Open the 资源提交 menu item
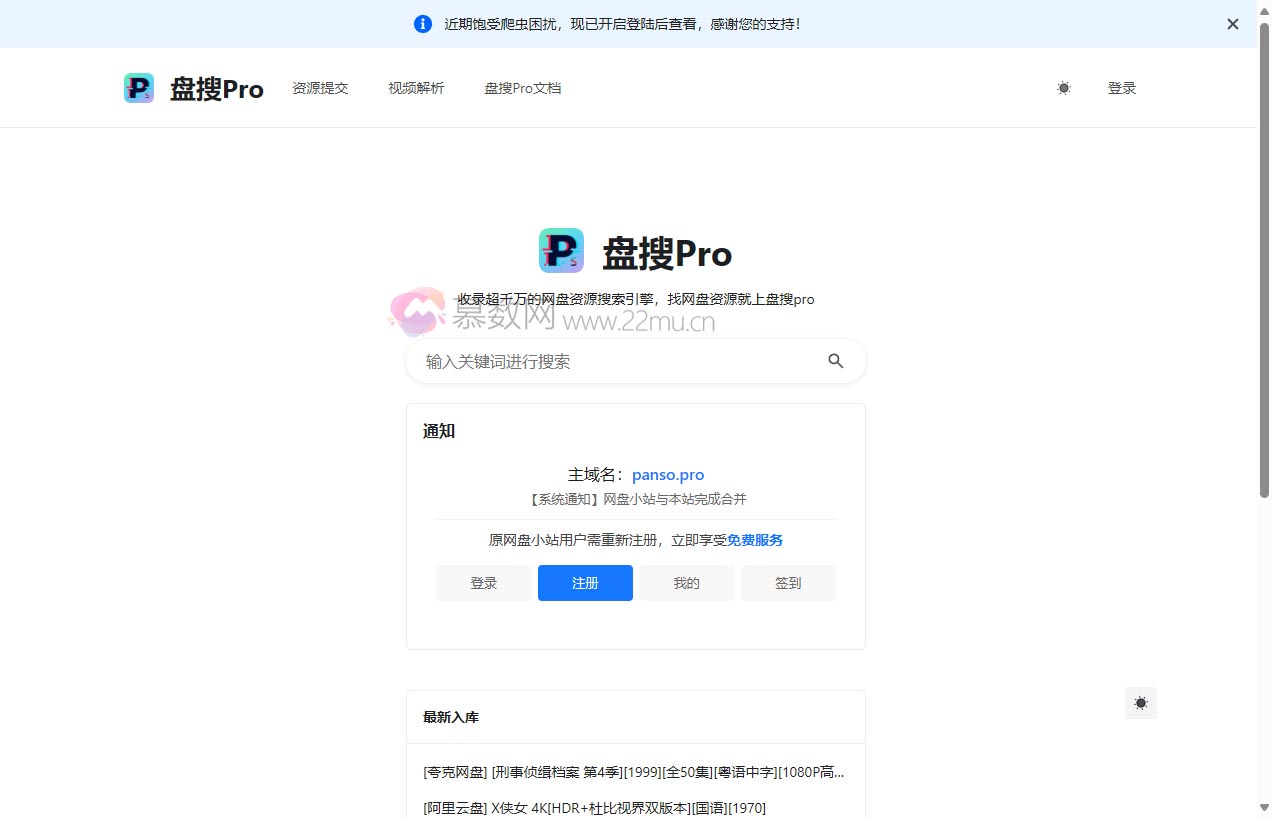1272x819 pixels. pos(320,88)
